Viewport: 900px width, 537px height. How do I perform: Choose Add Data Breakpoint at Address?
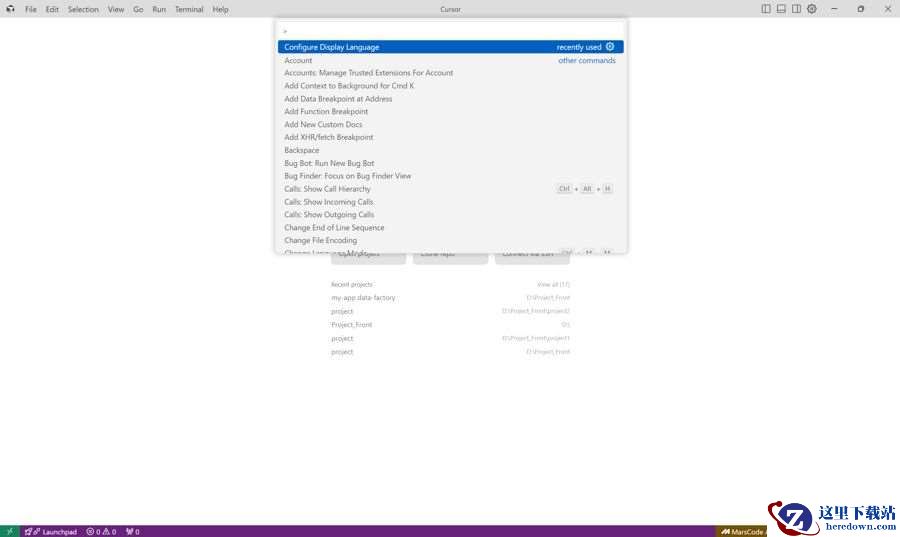[x=451, y=99]
